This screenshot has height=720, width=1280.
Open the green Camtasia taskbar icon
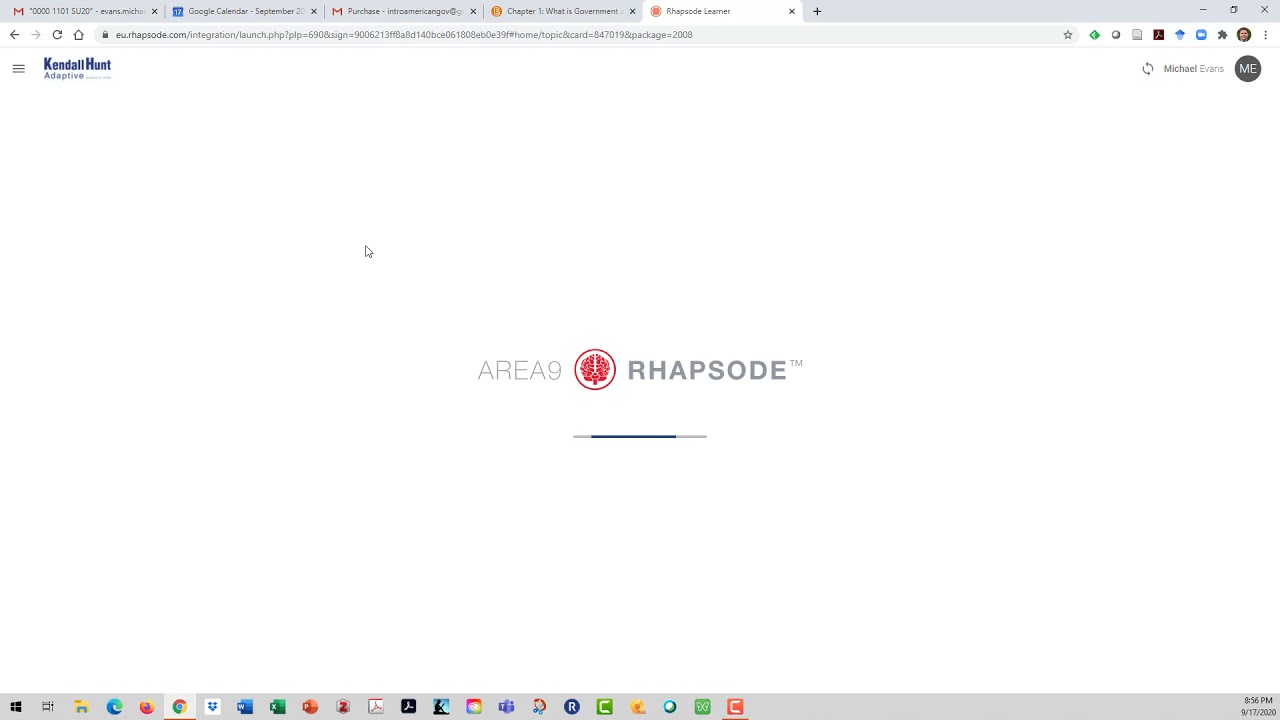pos(604,707)
